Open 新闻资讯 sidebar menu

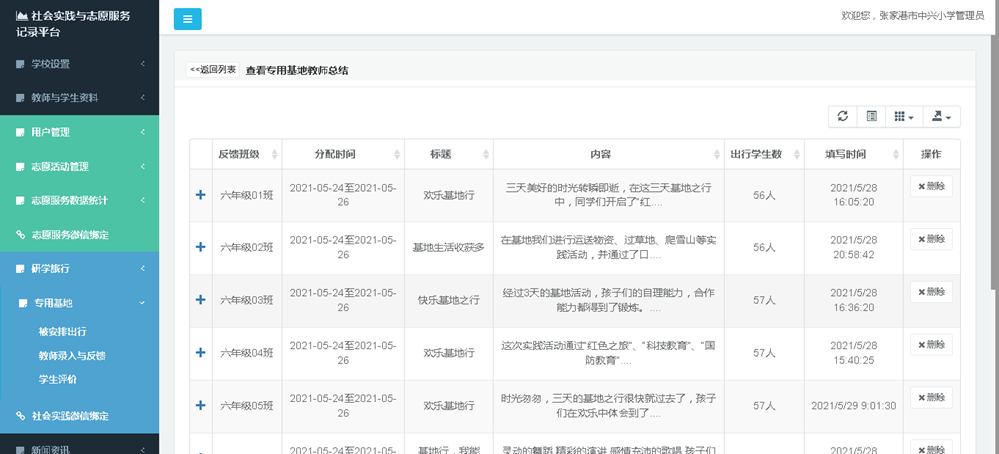tap(80, 450)
